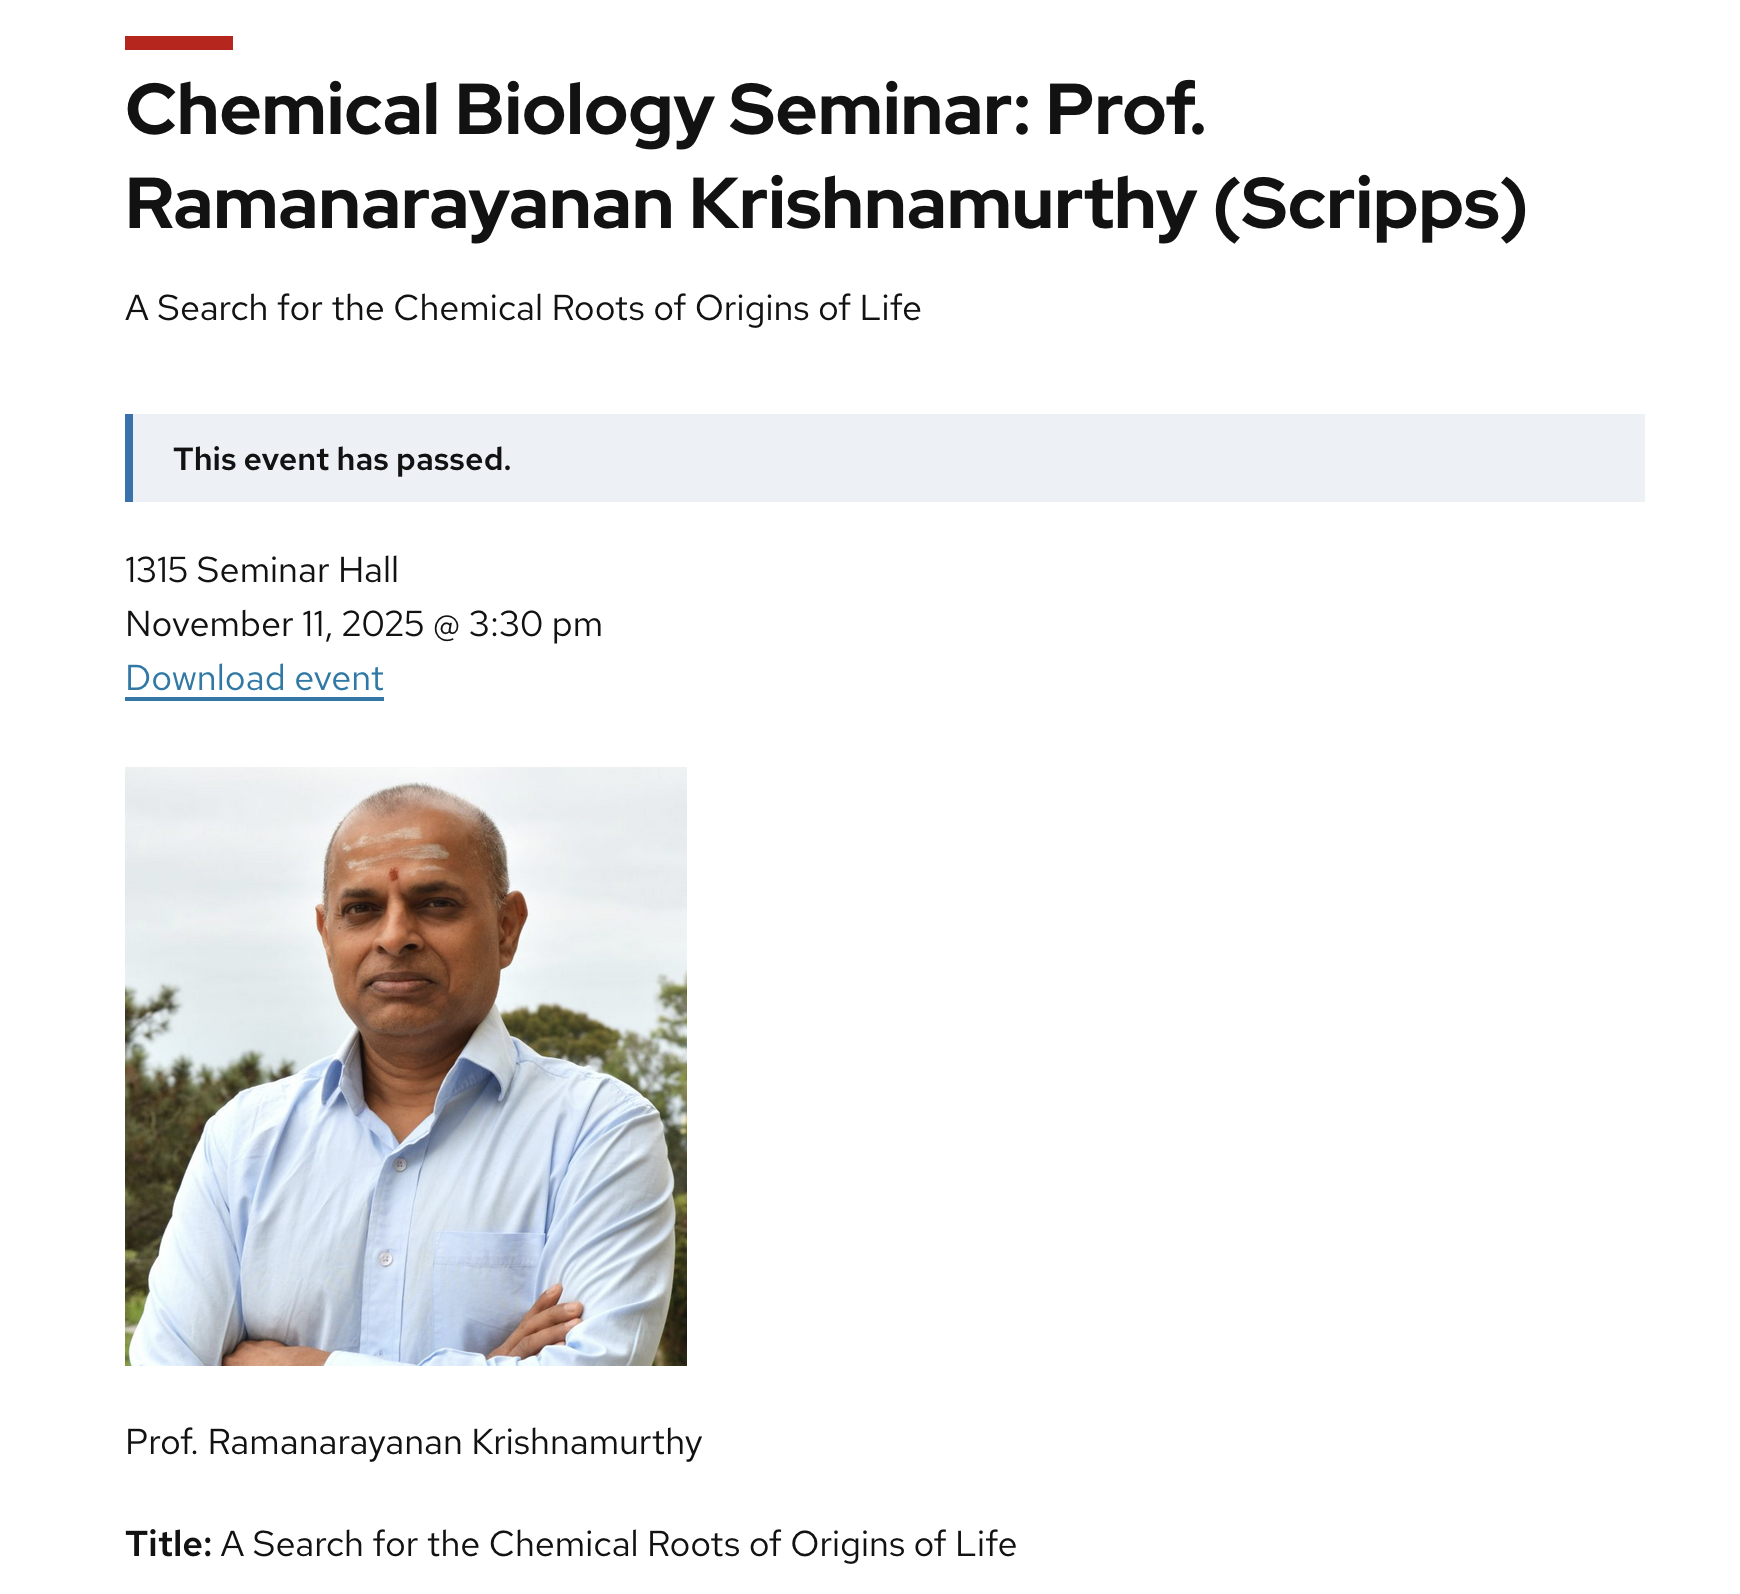Image resolution: width=1740 pixels, height=1594 pixels.
Task: Click "Ramanarayanan Krishnamurthy" in the main heading
Action: point(660,205)
